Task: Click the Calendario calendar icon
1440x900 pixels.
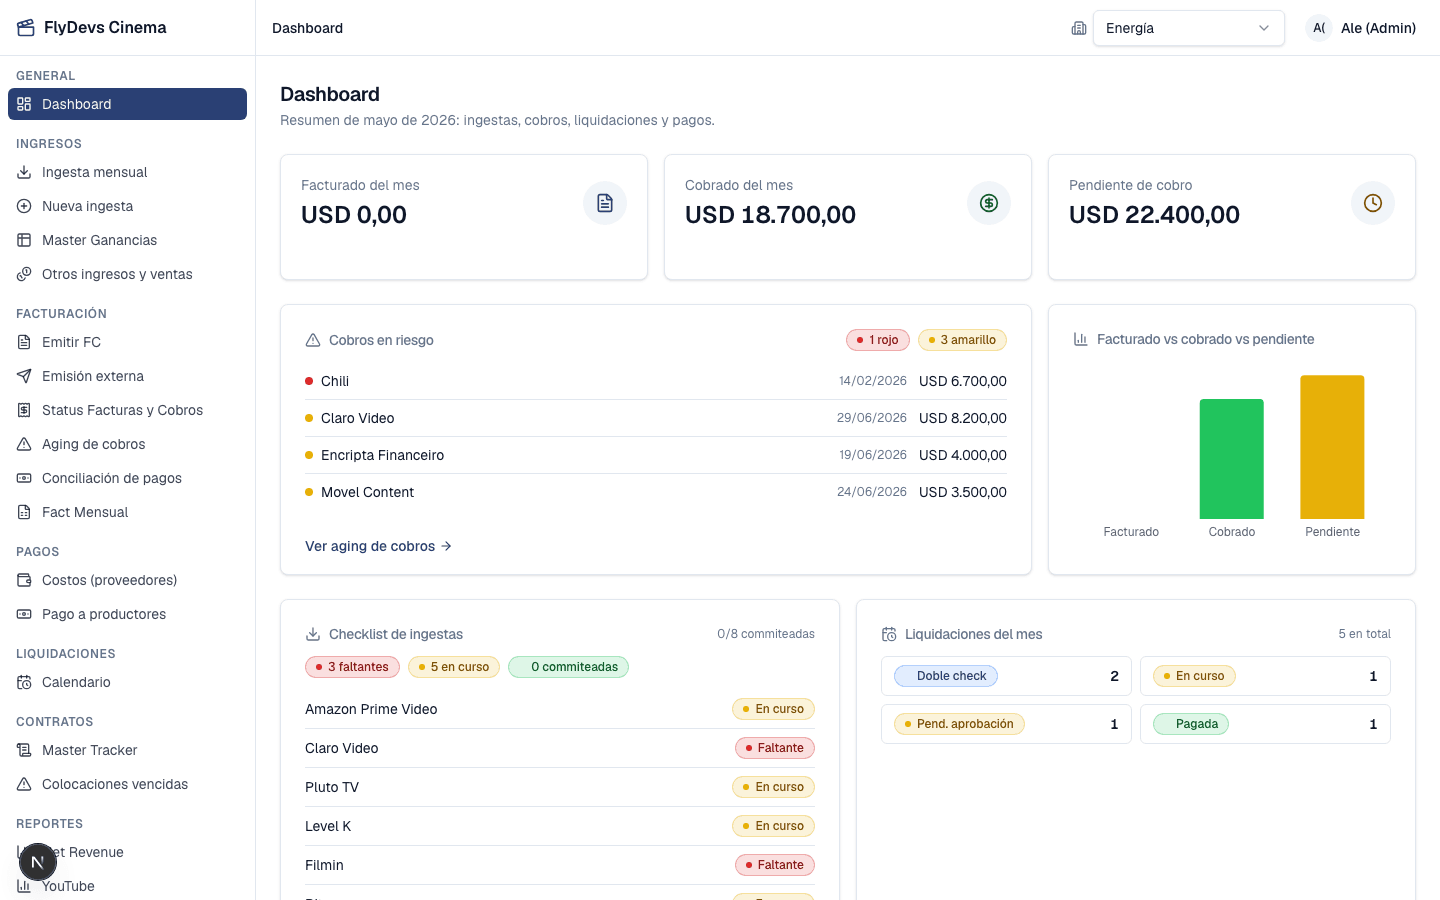Action: [24, 682]
